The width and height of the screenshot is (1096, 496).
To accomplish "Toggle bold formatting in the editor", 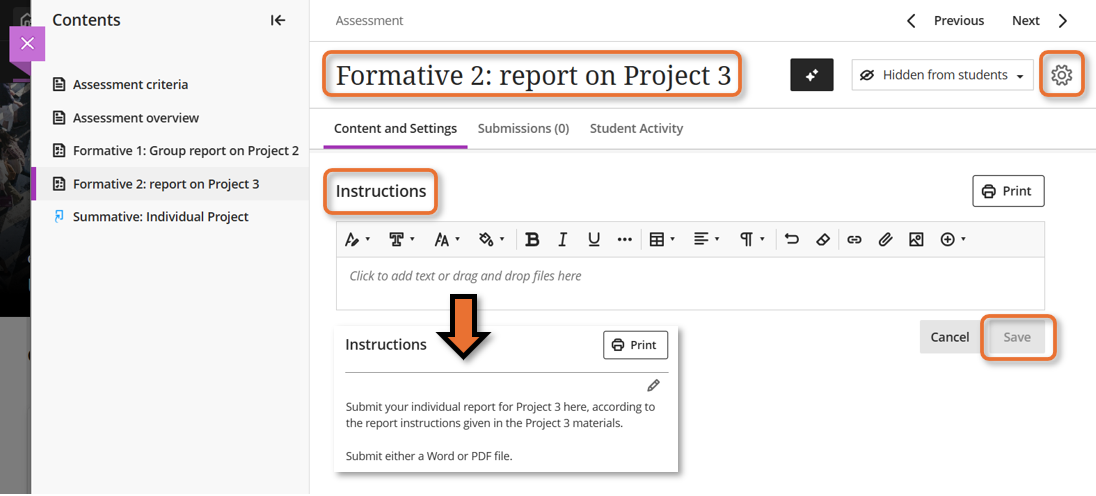I will [532, 240].
